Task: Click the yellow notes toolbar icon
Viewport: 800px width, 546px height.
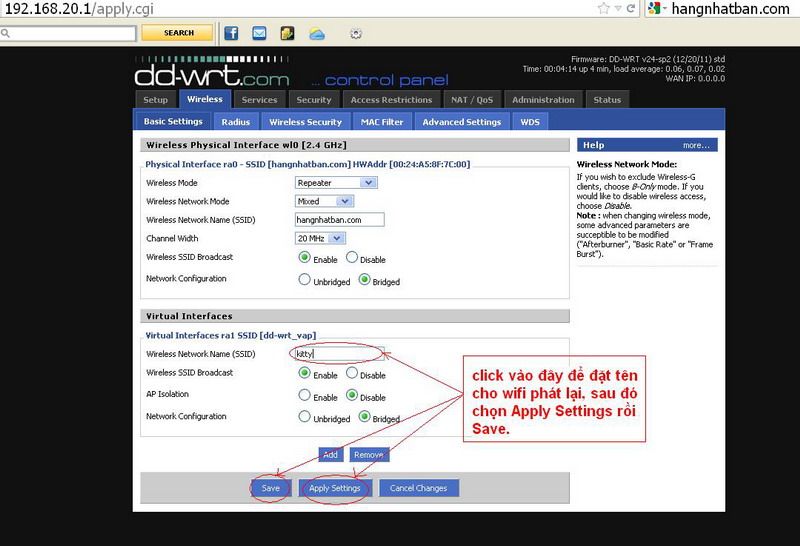Action: coord(287,34)
